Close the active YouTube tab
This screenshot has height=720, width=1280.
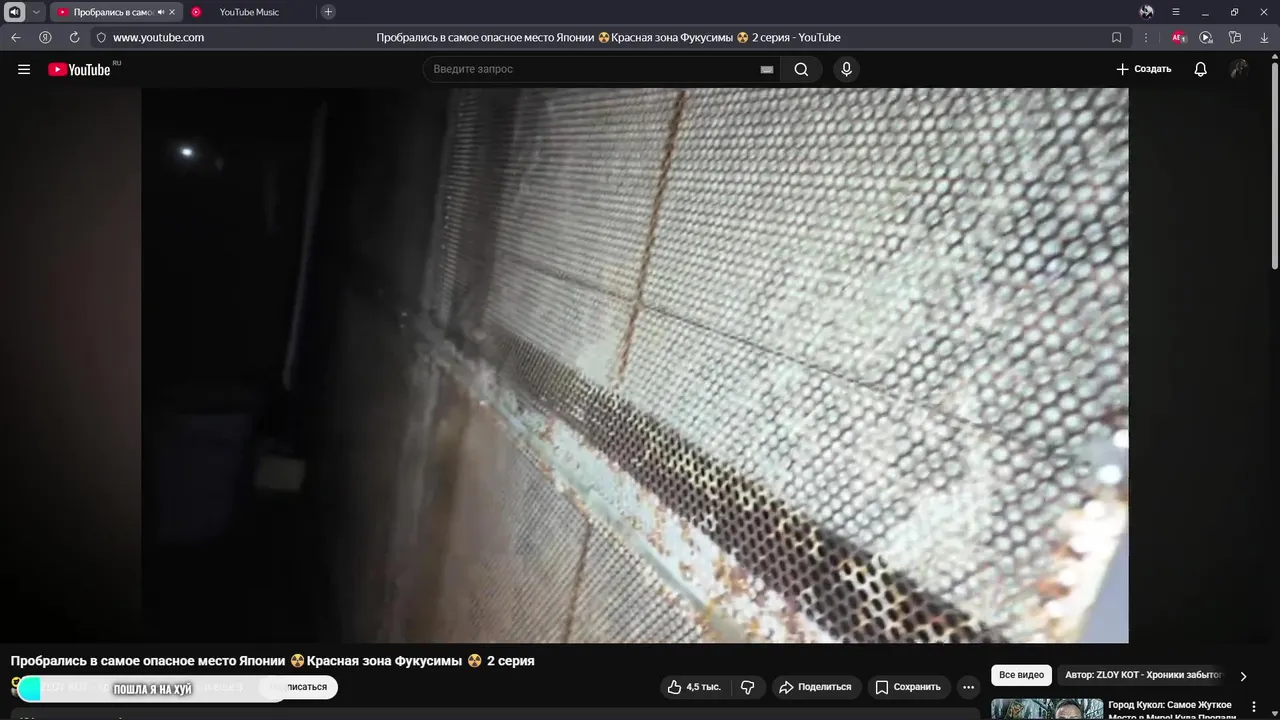[172, 12]
